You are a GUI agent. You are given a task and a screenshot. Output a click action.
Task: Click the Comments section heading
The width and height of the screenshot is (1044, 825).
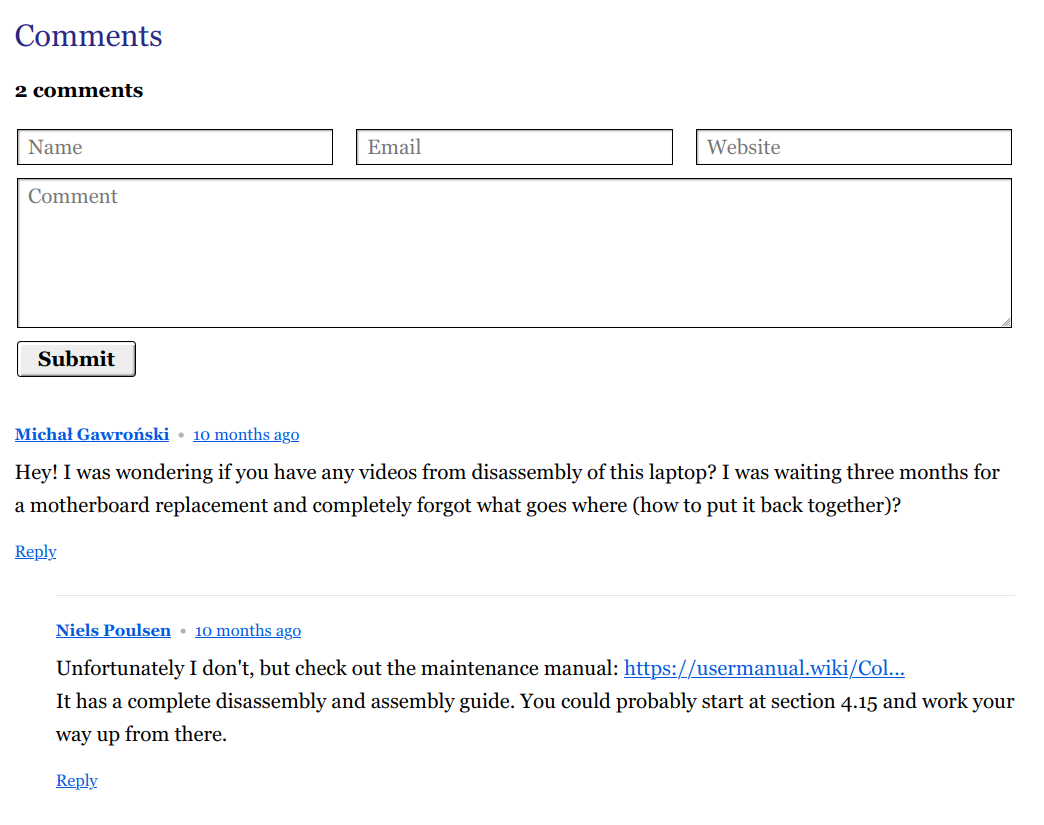click(89, 36)
